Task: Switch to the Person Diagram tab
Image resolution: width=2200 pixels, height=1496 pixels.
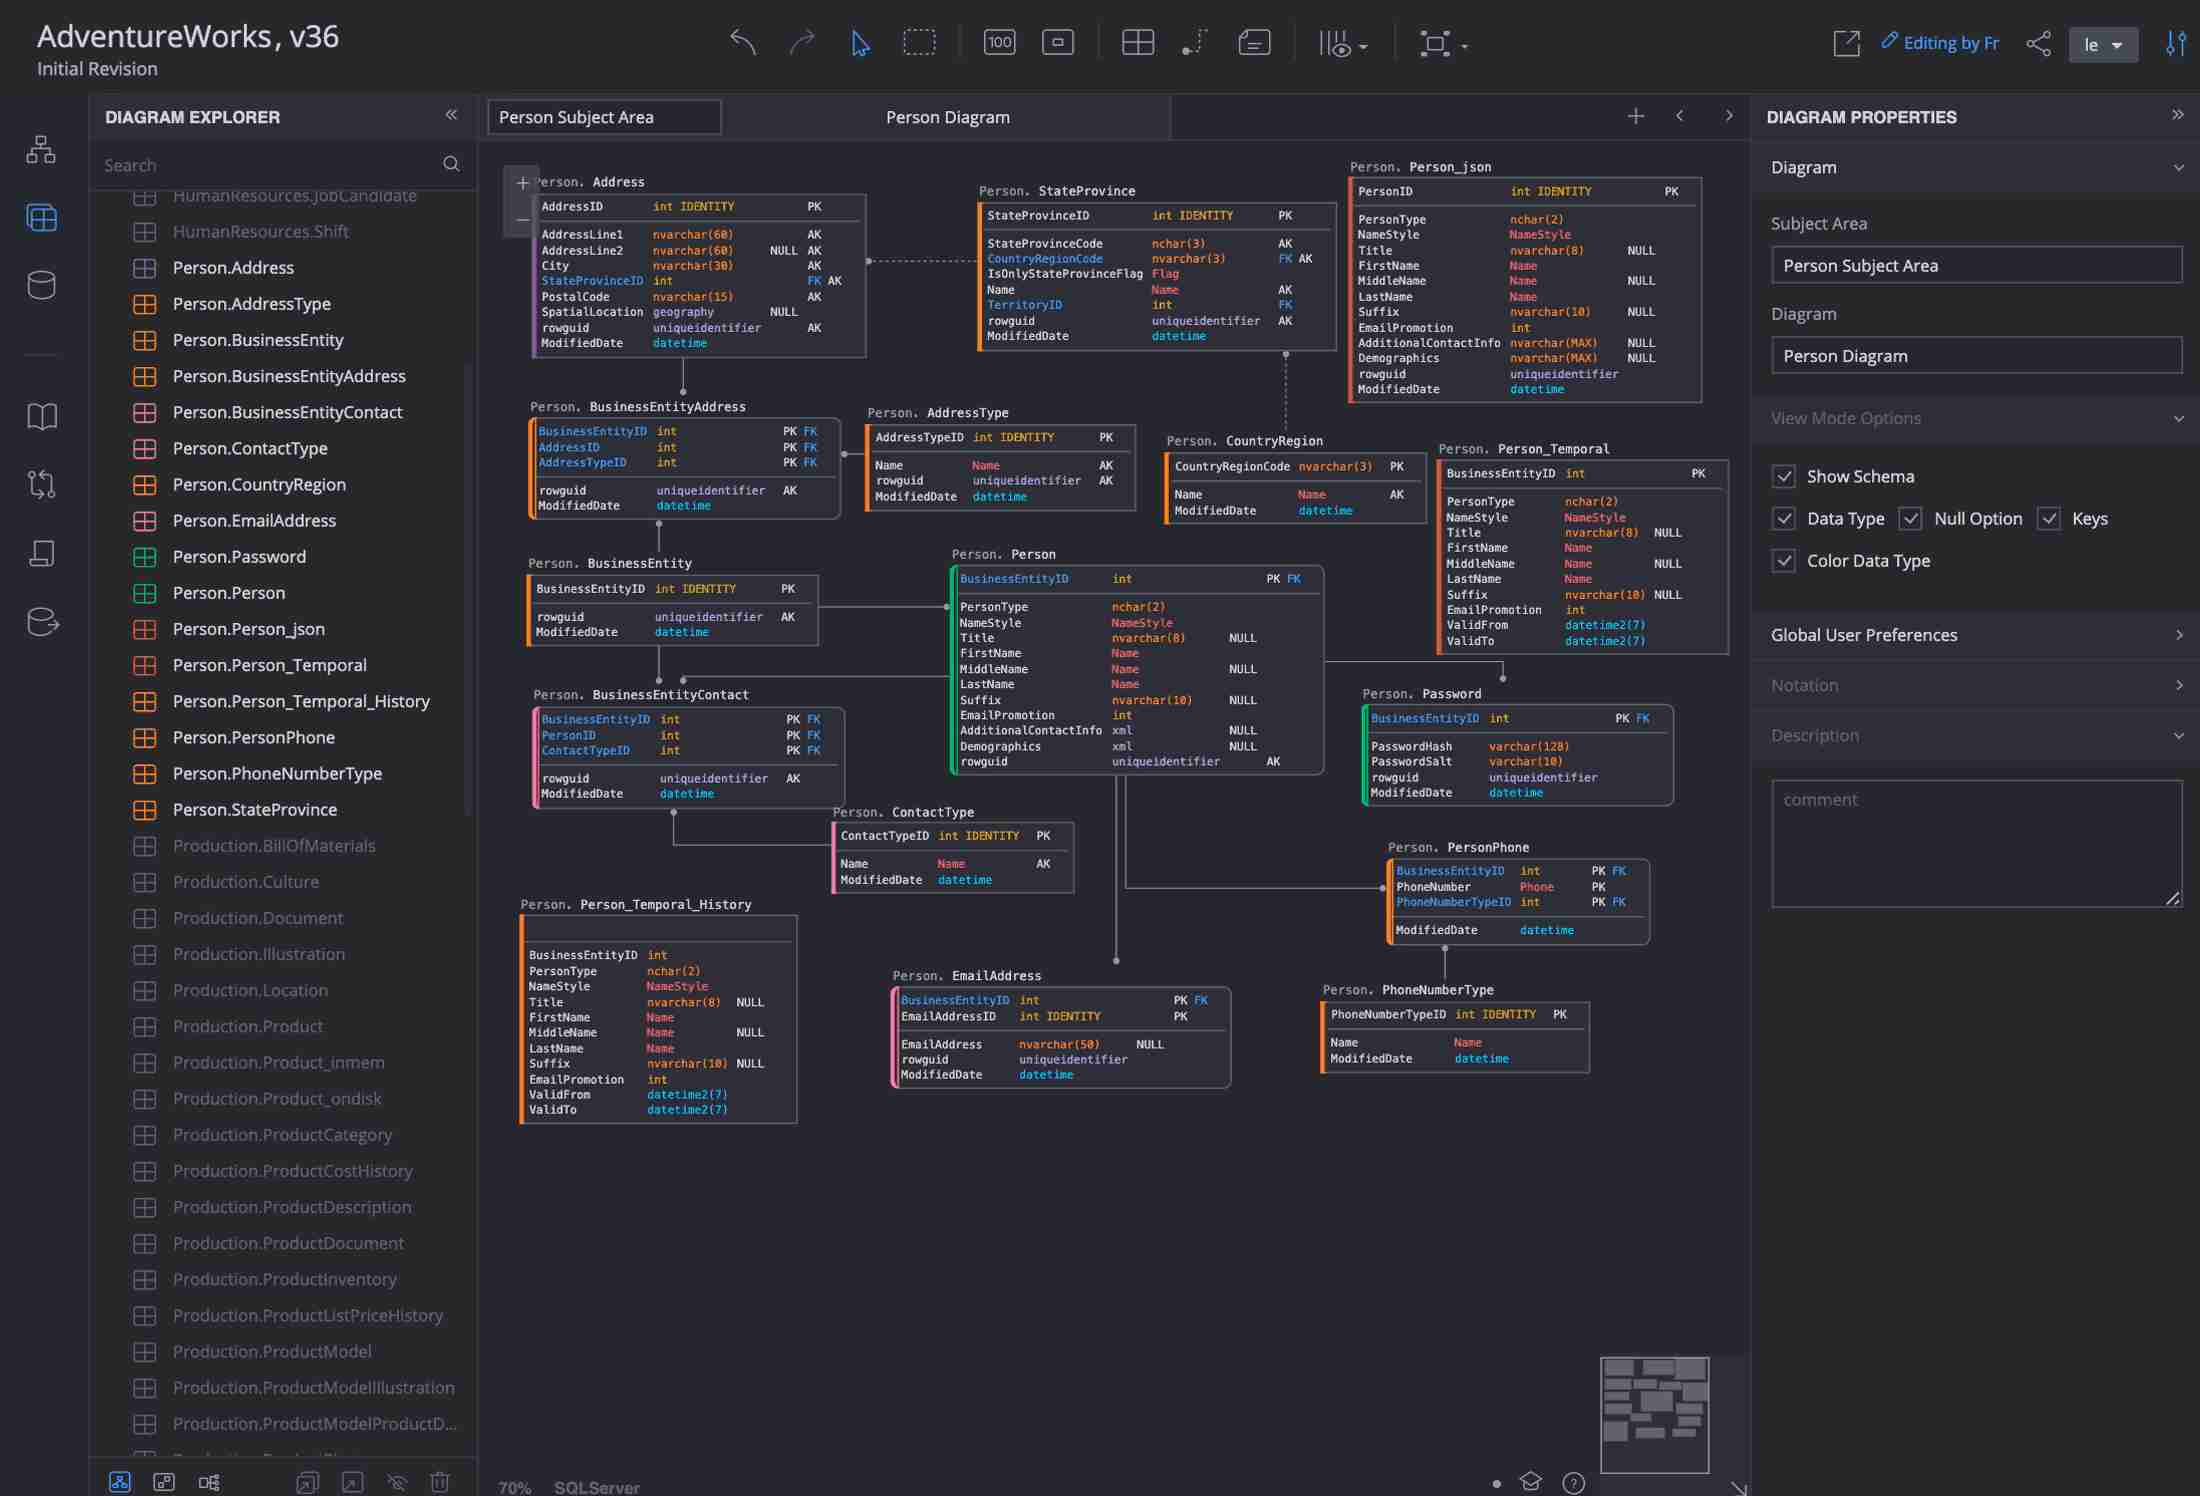Action: 947,117
